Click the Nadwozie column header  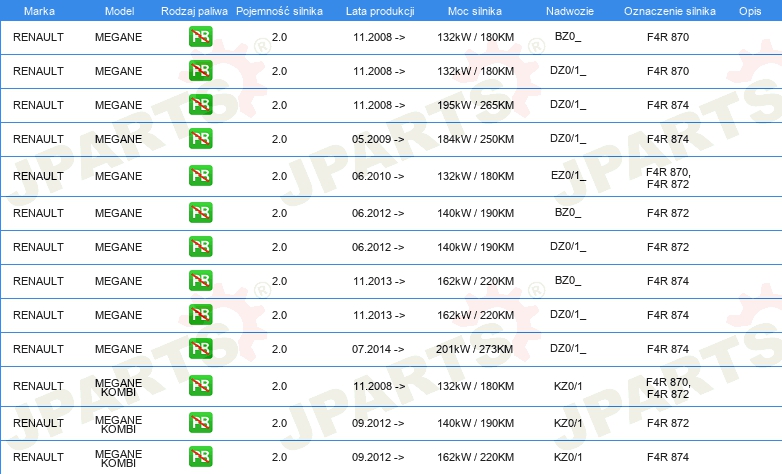(570, 11)
